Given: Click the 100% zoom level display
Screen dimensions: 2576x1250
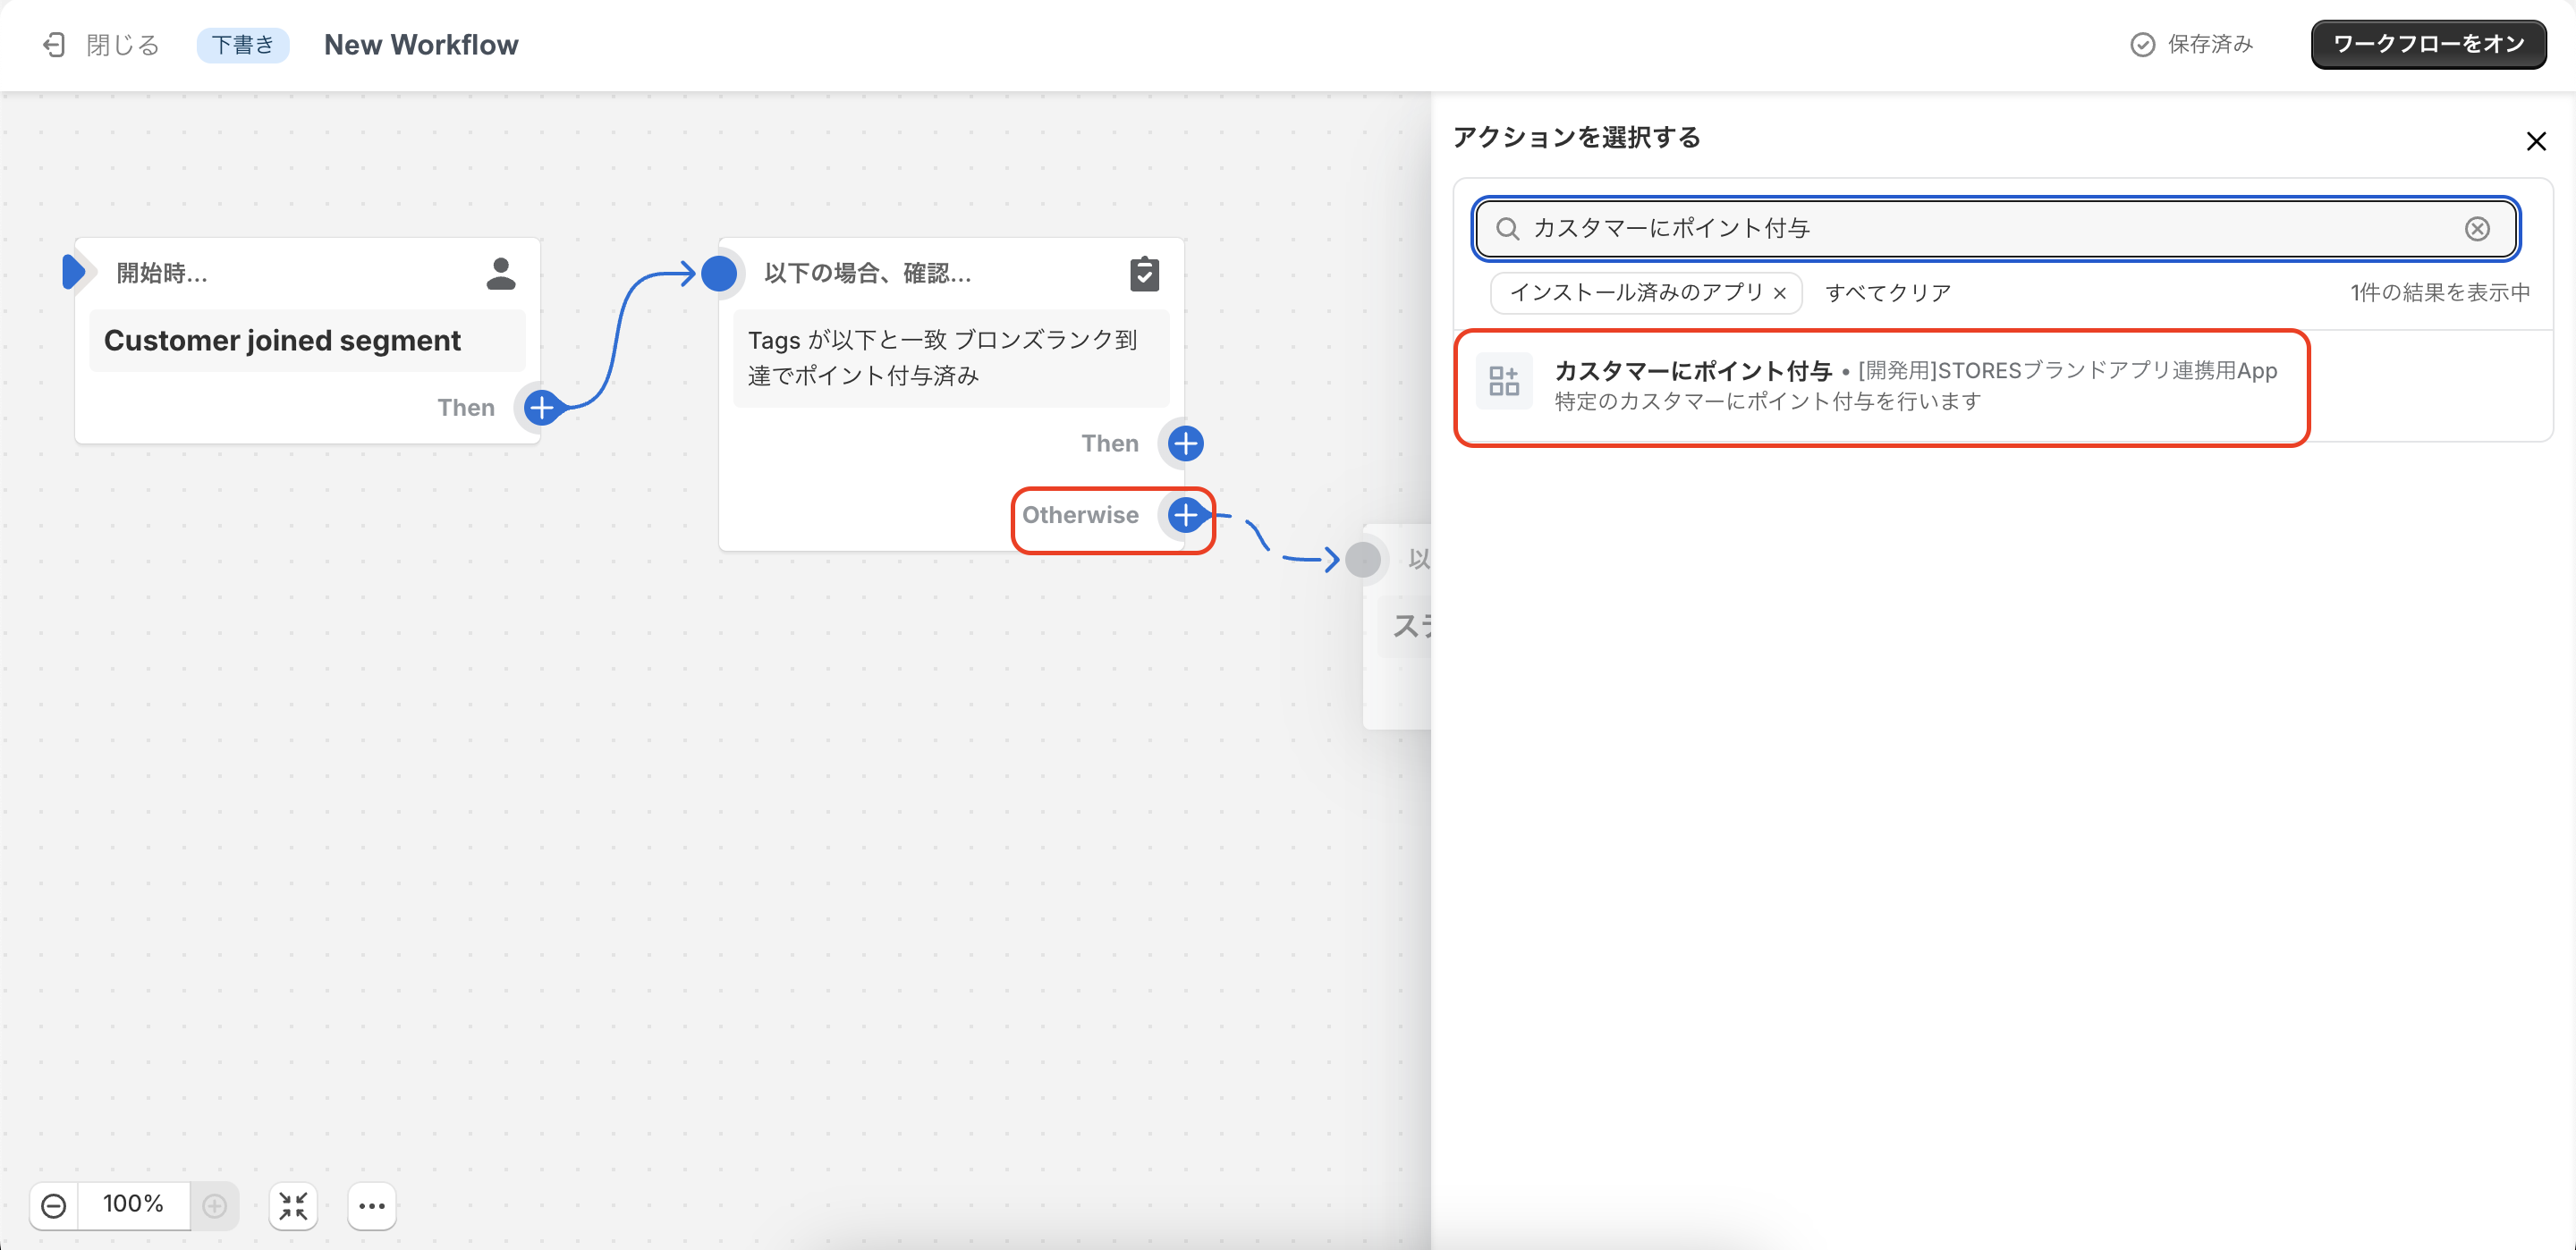Looking at the screenshot, I should click(133, 1204).
